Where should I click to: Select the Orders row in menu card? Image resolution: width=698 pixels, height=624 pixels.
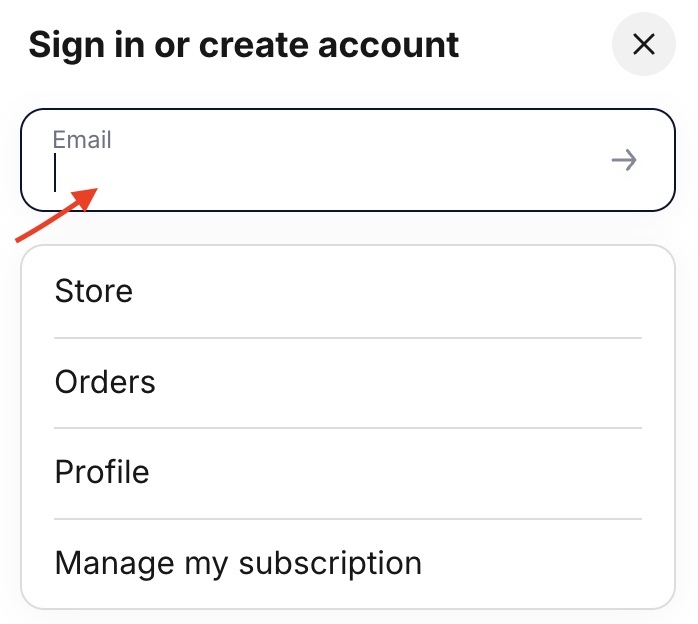coord(348,382)
